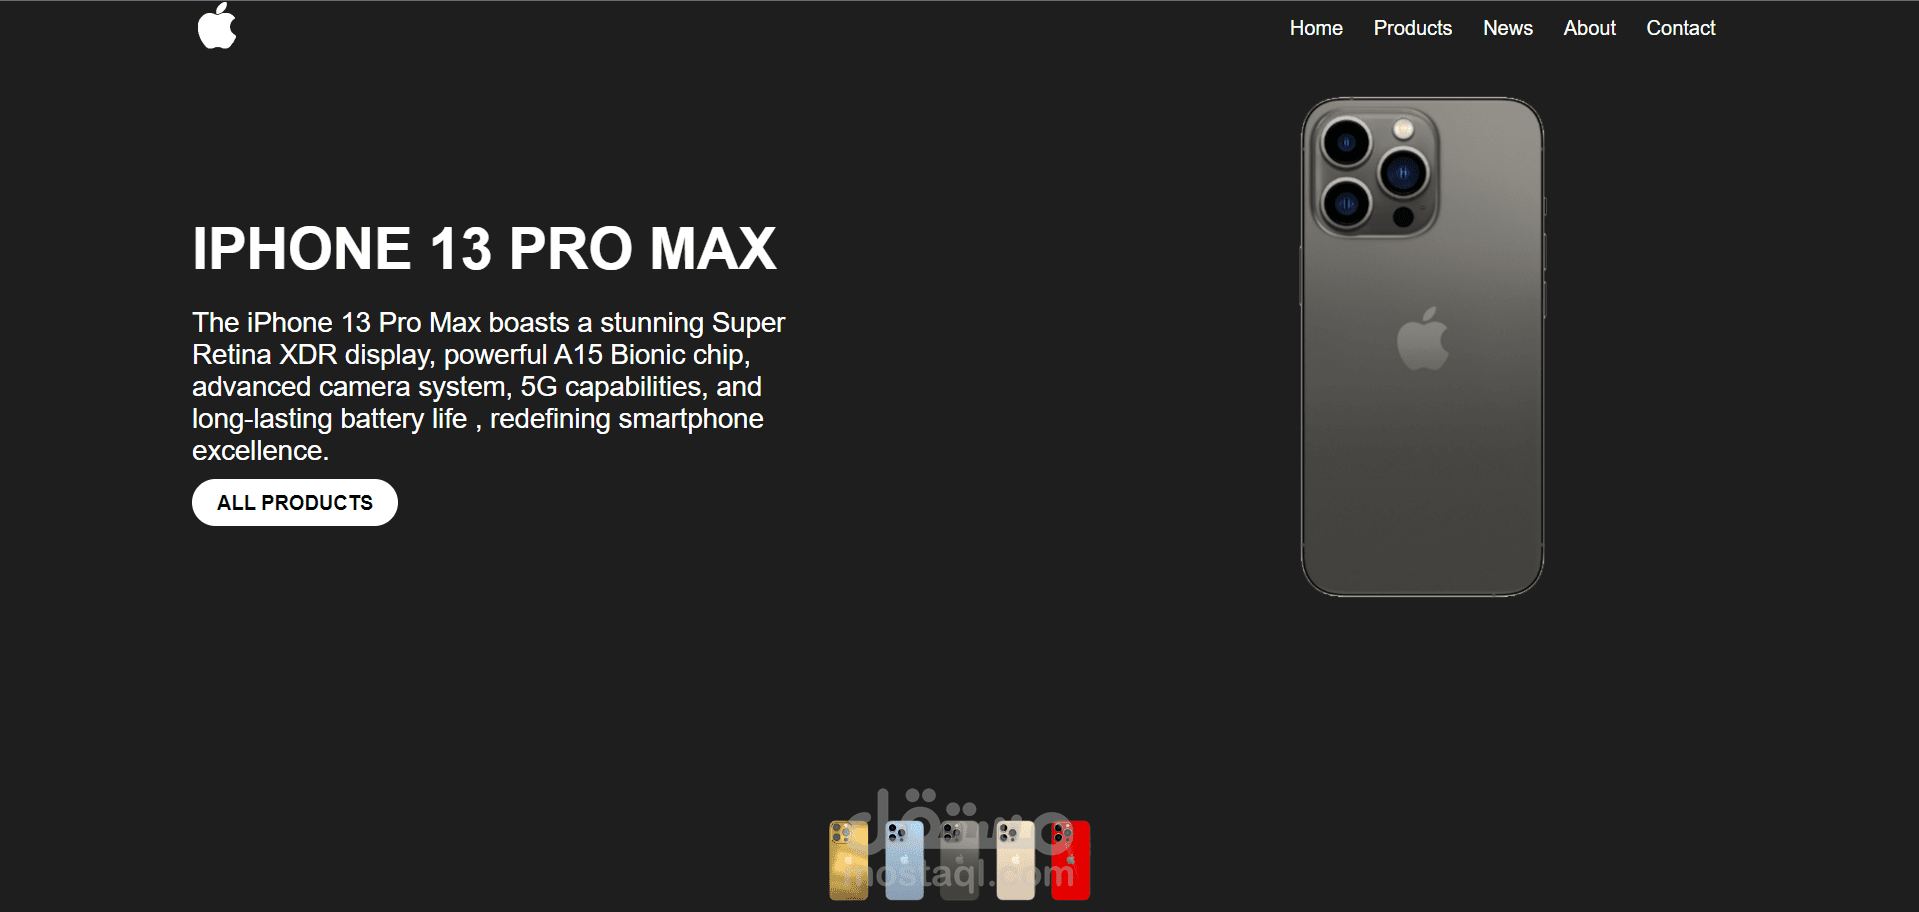Select the gold iPhone color thumbnail
This screenshot has width=1919, height=912.
tap(849, 860)
